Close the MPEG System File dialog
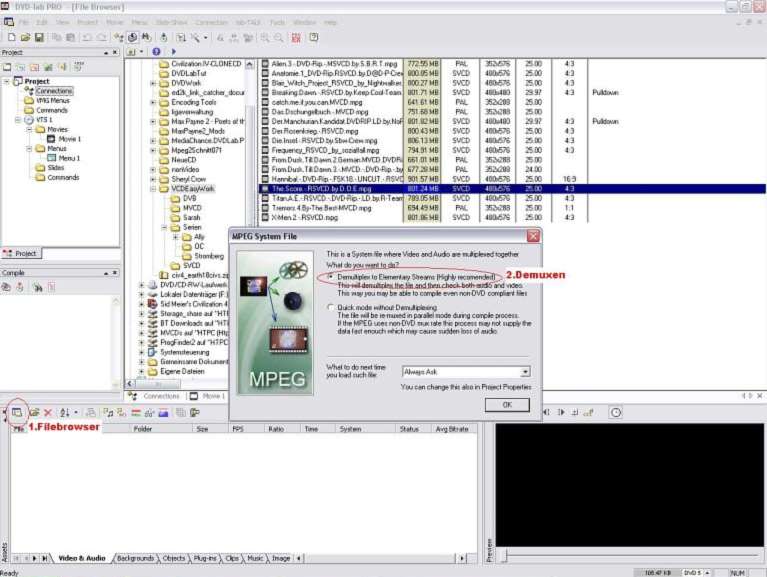 533,236
